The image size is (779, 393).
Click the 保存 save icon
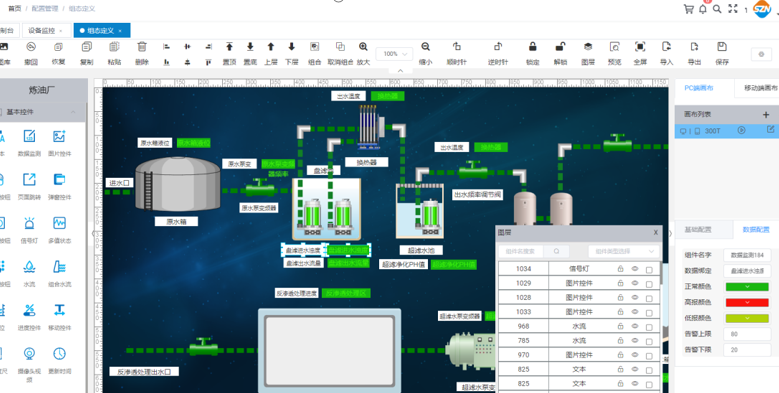point(722,47)
